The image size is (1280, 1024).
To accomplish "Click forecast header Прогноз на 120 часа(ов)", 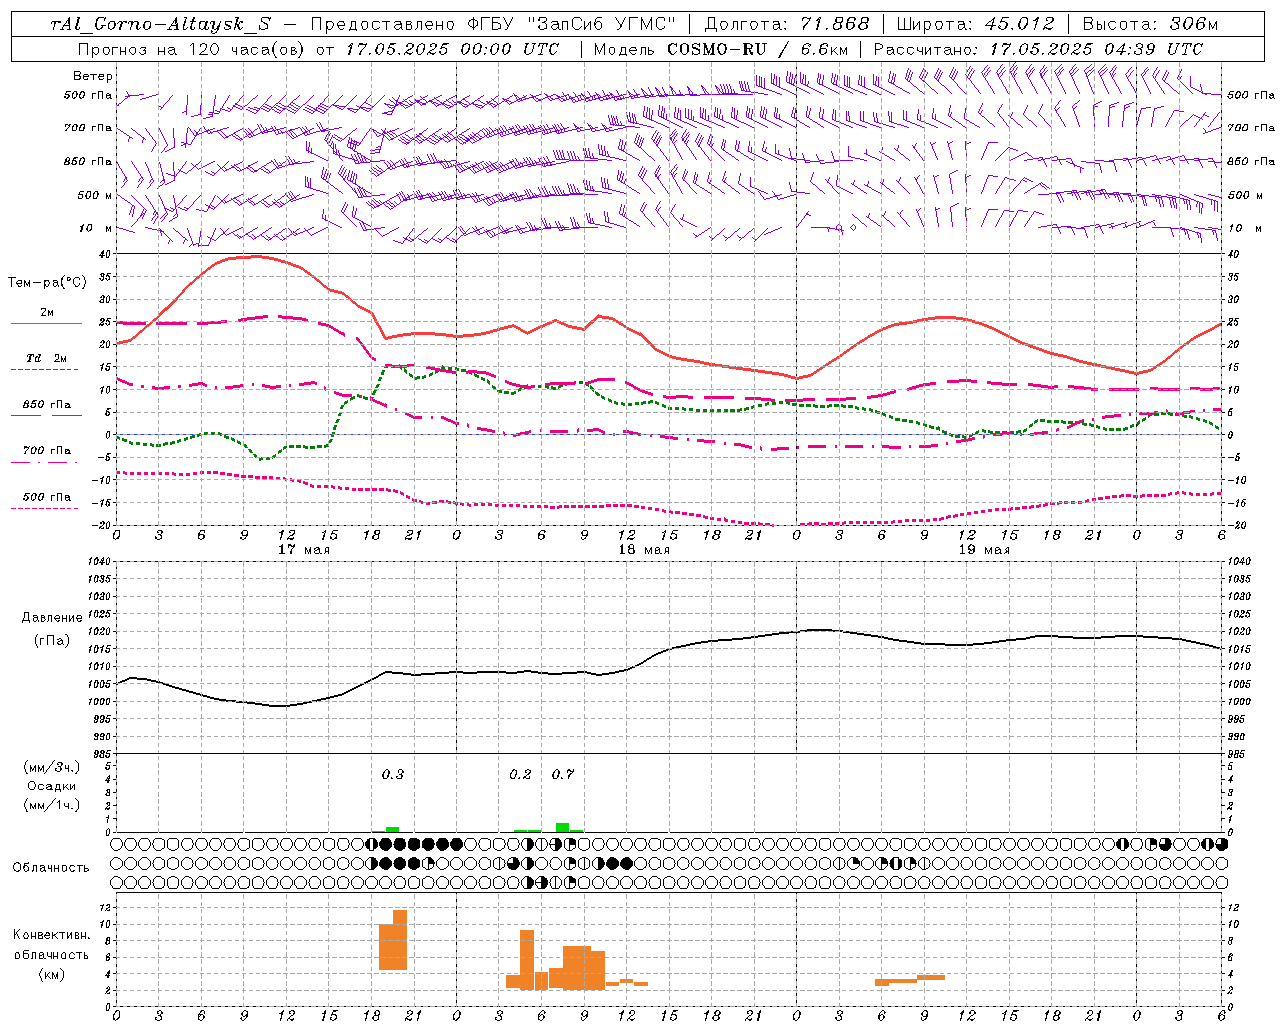I will coord(192,49).
